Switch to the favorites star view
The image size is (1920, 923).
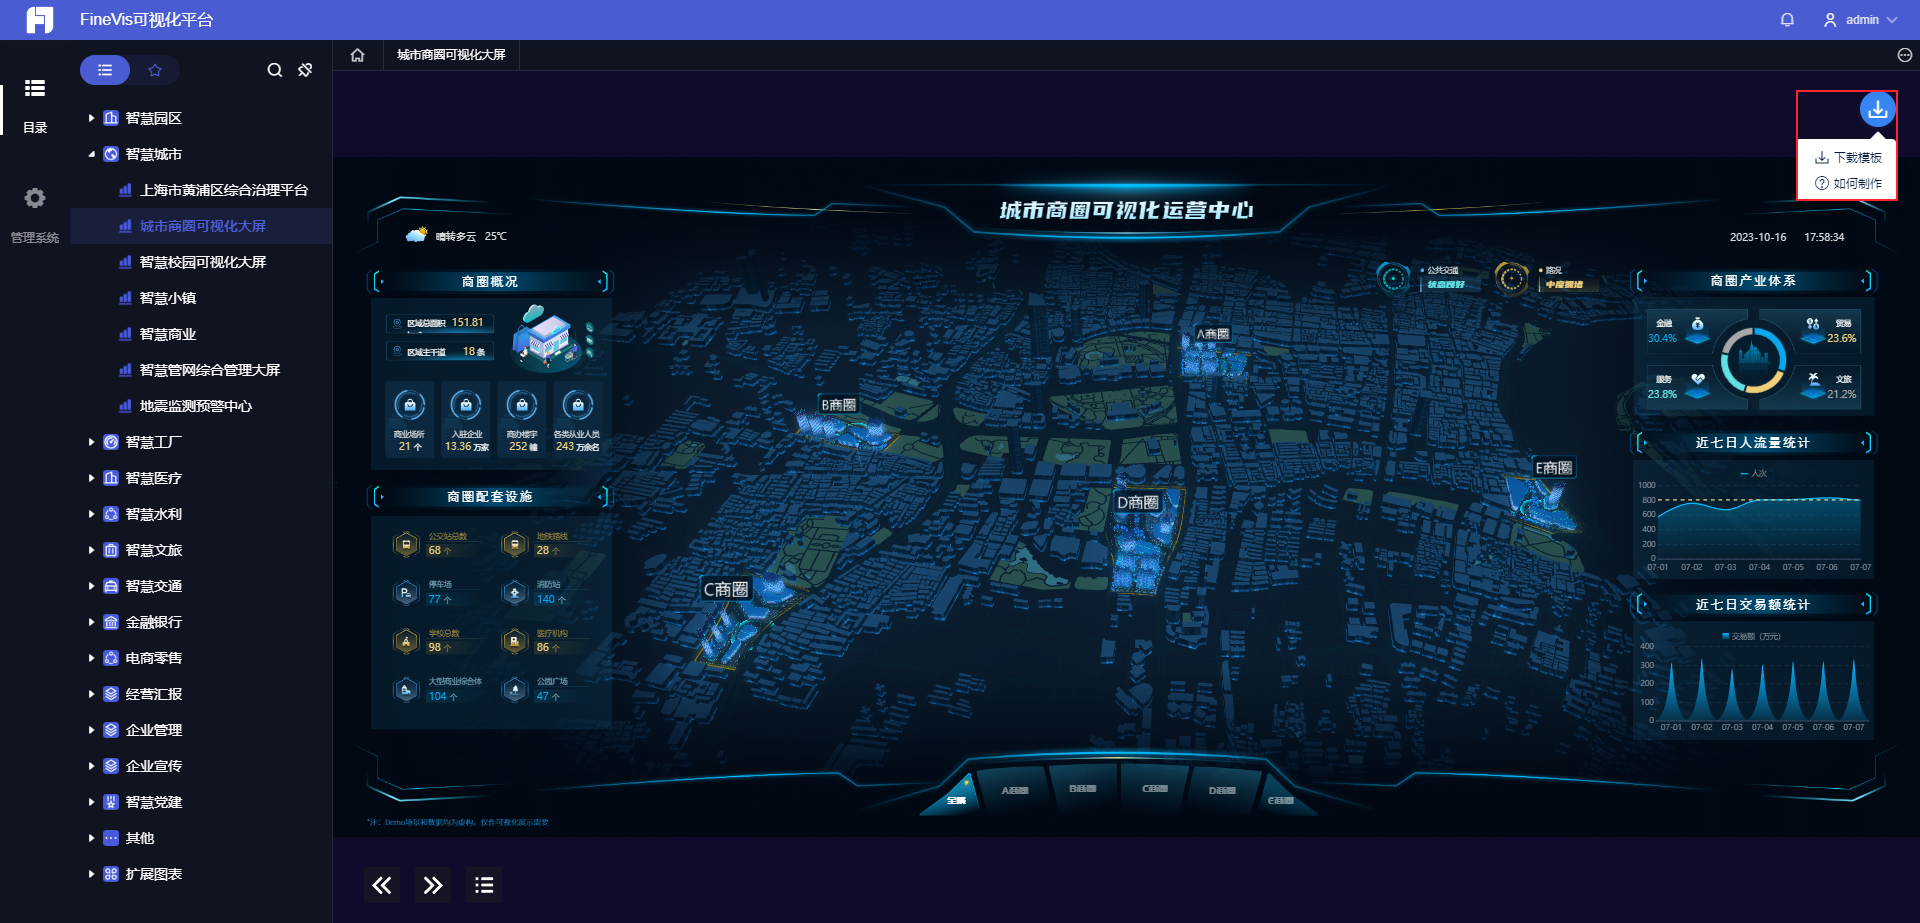[x=155, y=70]
